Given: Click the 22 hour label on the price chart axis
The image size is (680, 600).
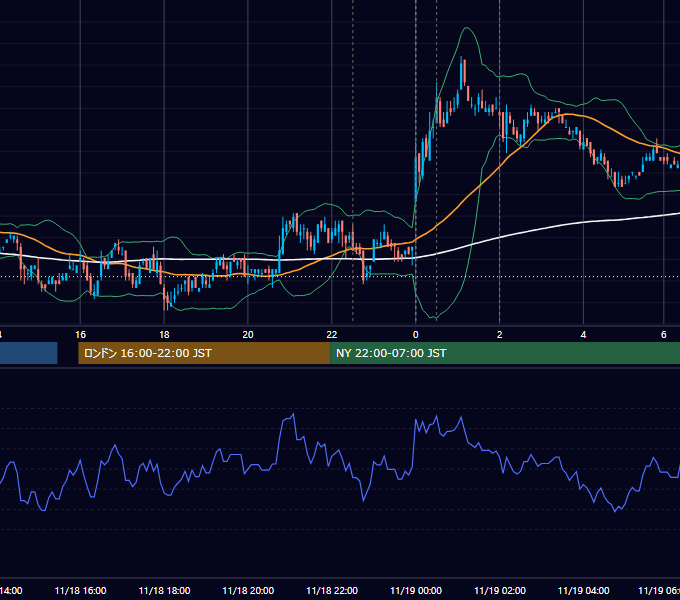Looking at the screenshot, I should point(331,335).
